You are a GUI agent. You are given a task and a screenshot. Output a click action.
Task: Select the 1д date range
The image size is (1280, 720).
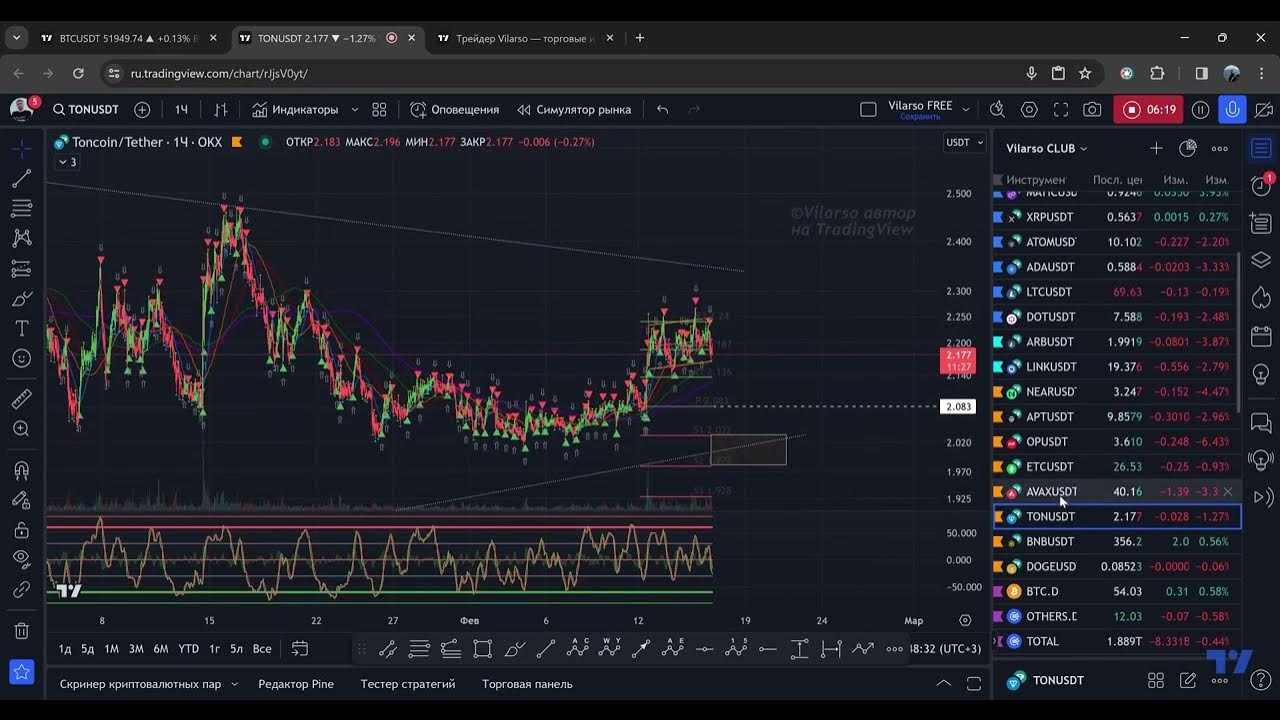pos(65,649)
